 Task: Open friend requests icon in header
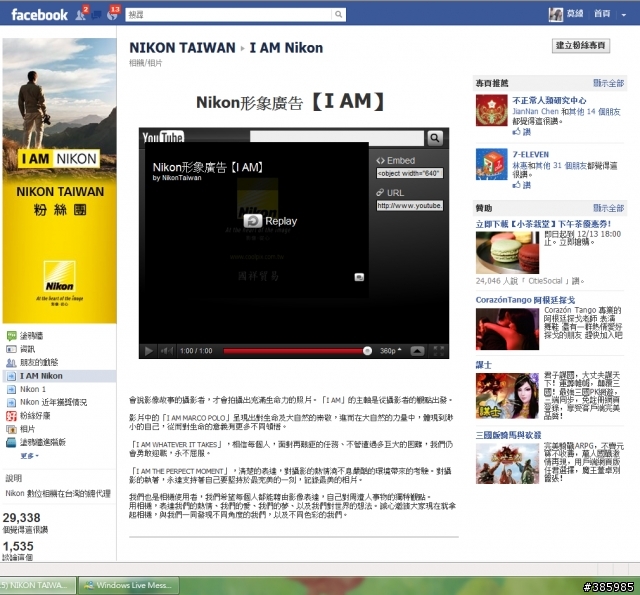point(81,15)
